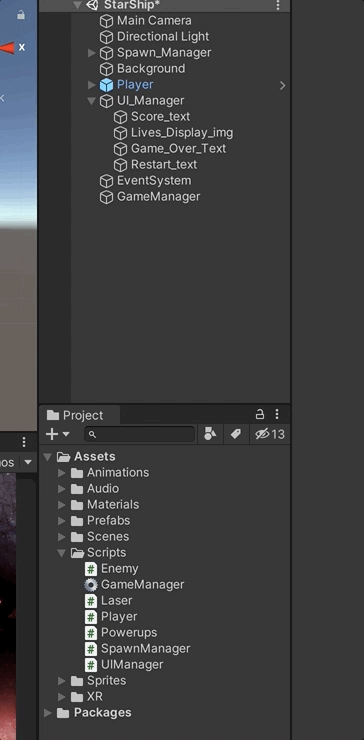
Task: Click the UIManager script icon
Action: [x=91, y=665]
